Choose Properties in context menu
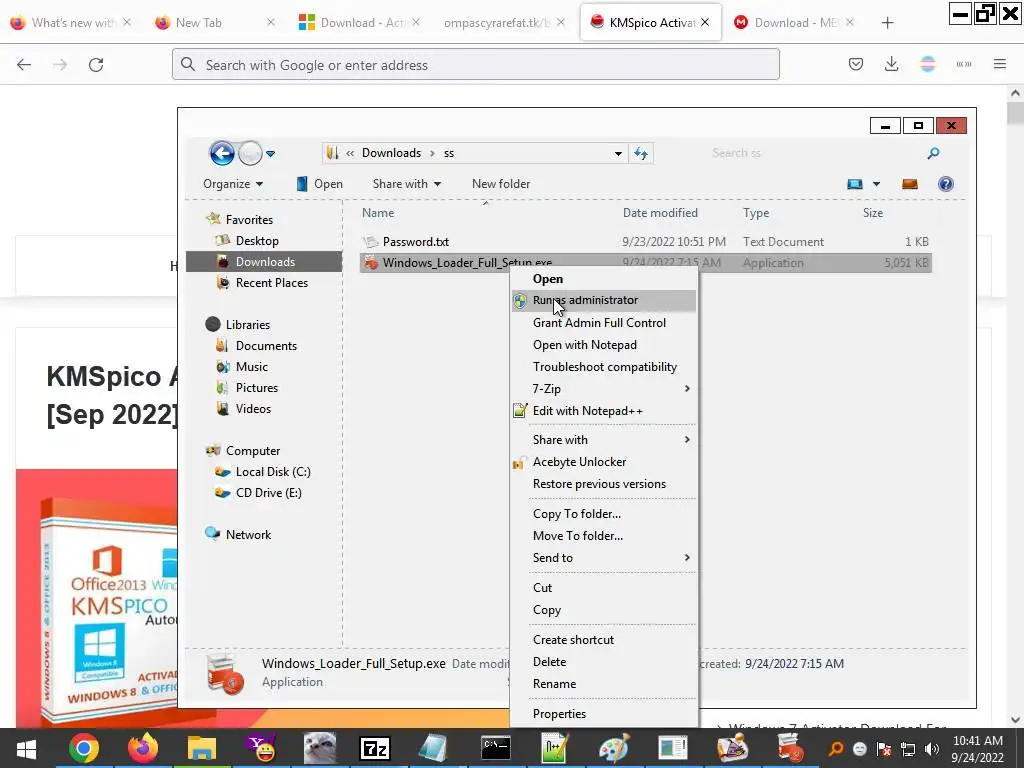 click(x=559, y=714)
